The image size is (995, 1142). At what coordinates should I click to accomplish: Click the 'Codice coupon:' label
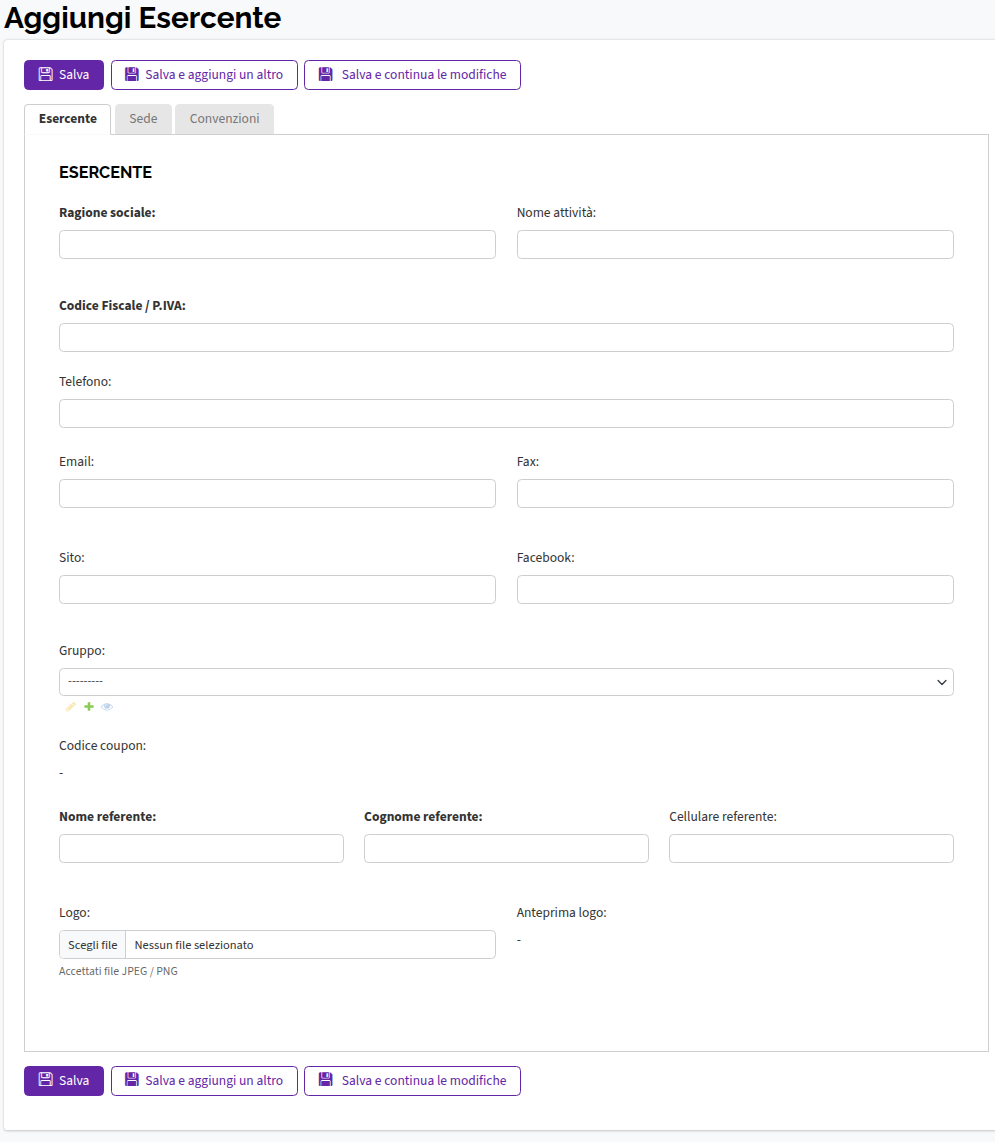pos(103,746)
